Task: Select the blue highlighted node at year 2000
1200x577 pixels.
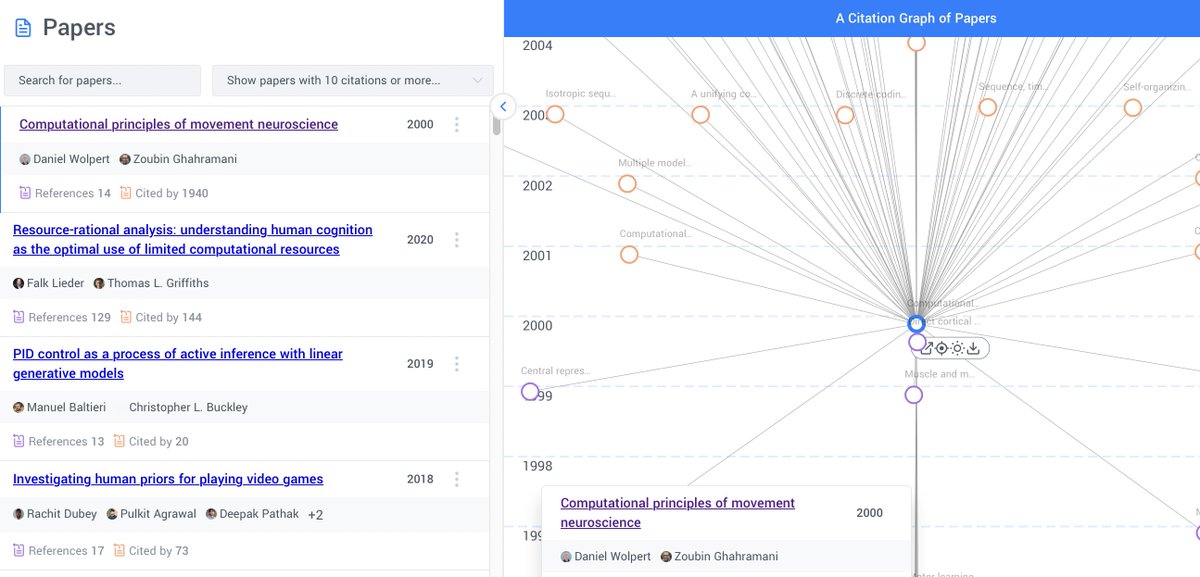Action: coord(916,324)
